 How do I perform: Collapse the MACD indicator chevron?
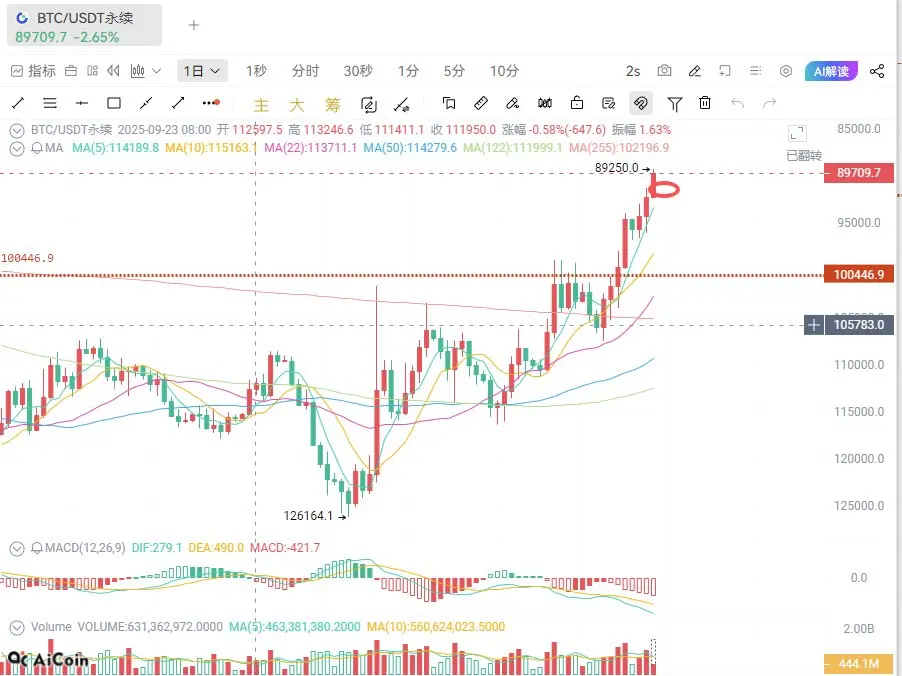(x=17, y=549)
